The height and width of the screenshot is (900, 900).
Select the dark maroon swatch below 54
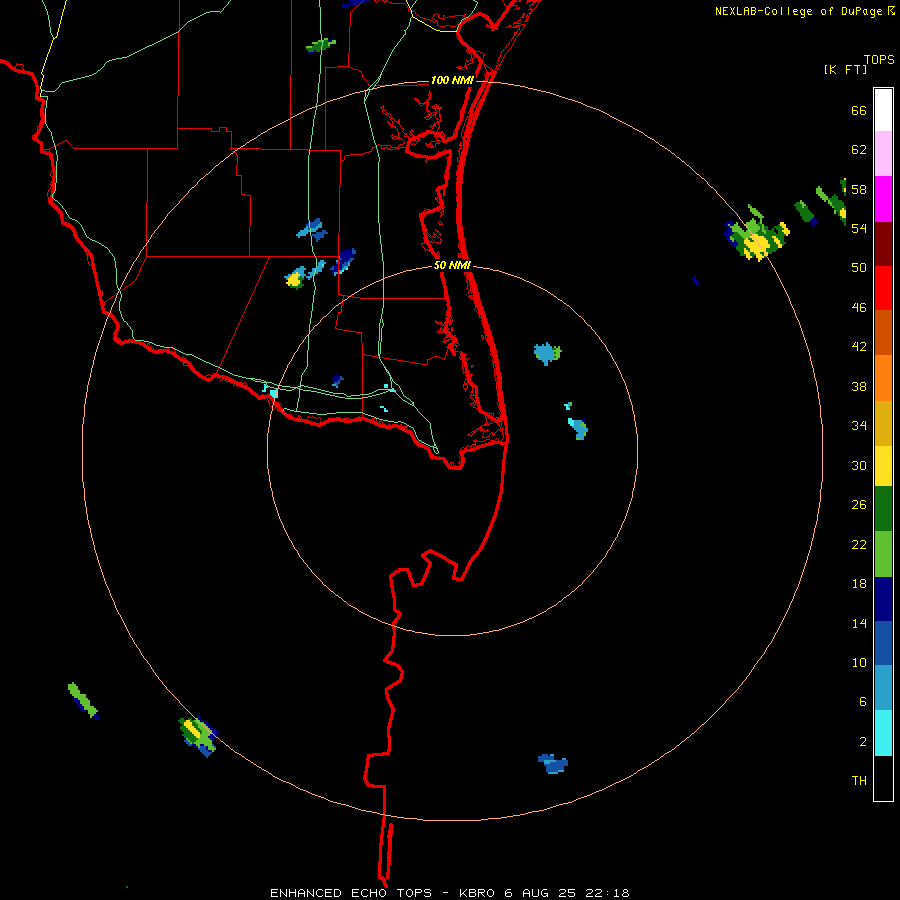point(883,244)
